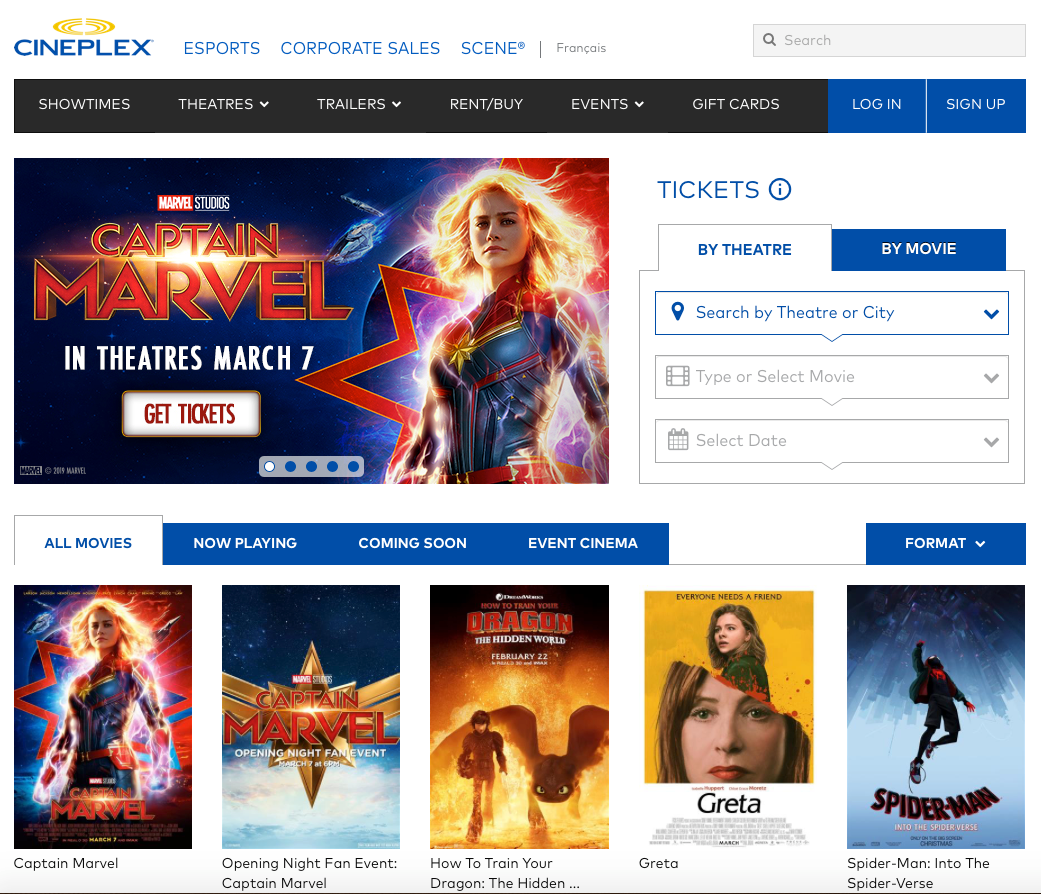The height and width of the screenshot is (894, 1041).
Task: Switch to the By Movie tab
Action: point(919,249)
